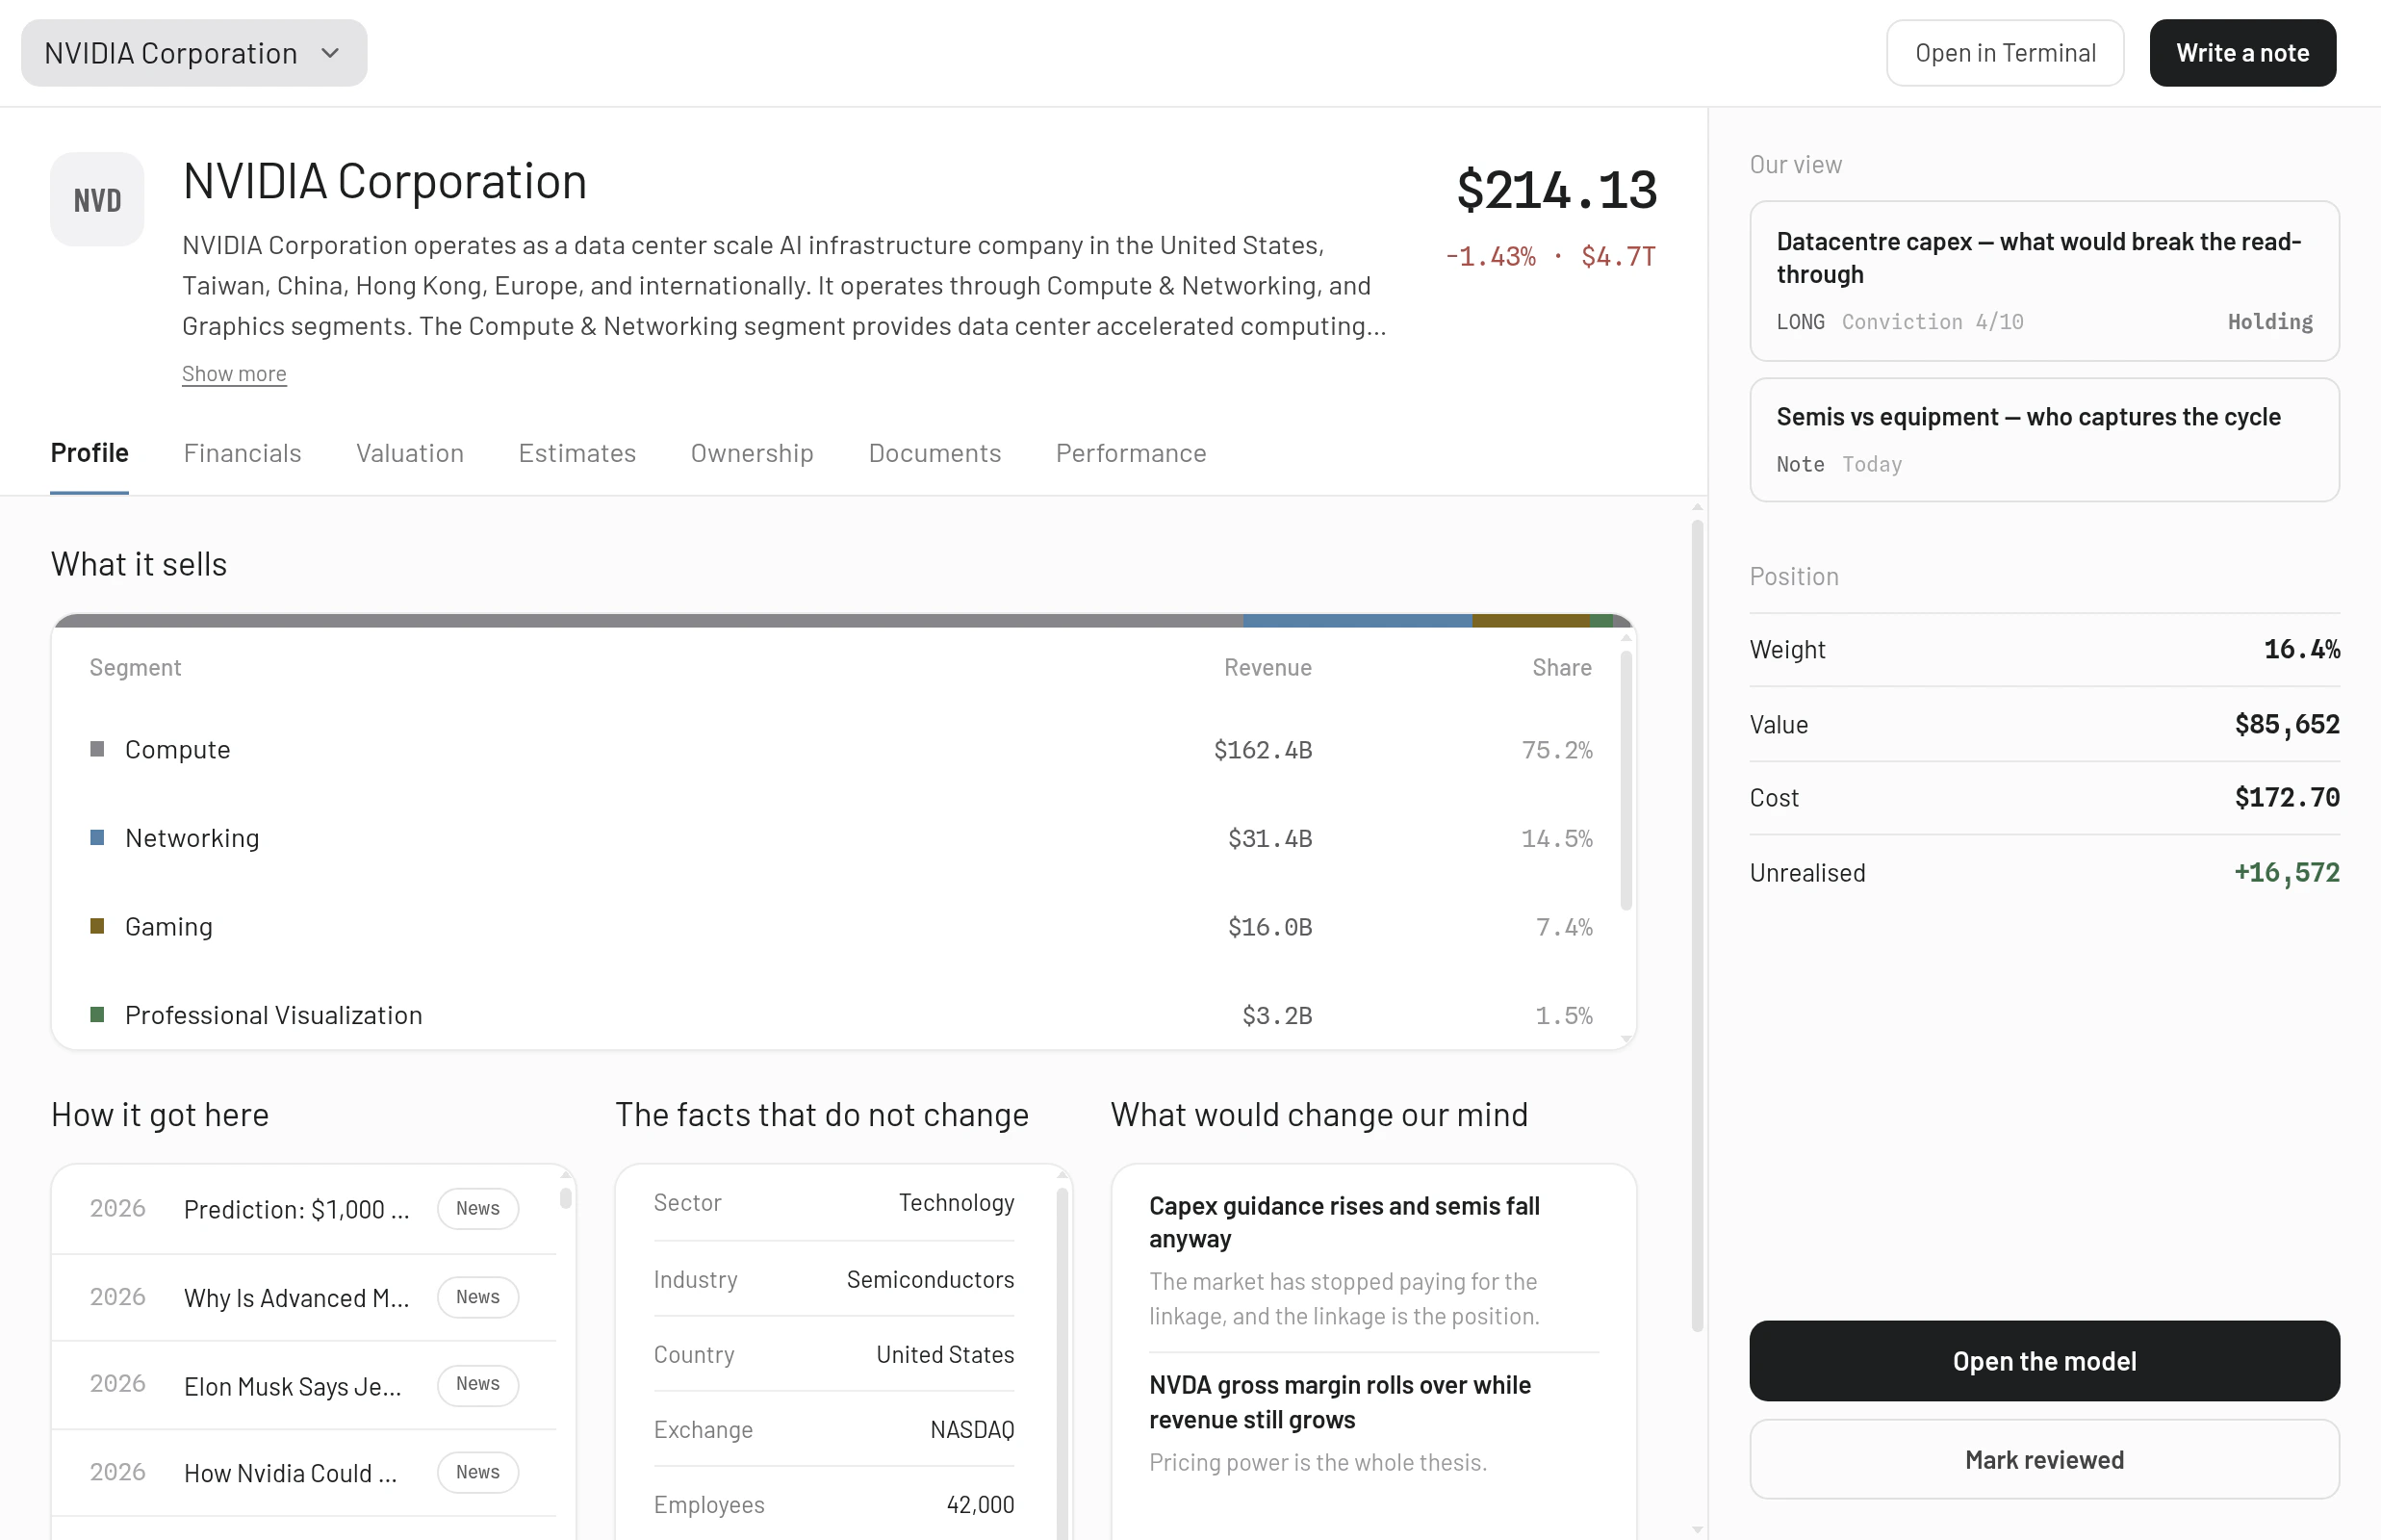This screenshot has width=2381, height=1540.
Task: Click the $214.13 share price
Action: pos(1556,190)
